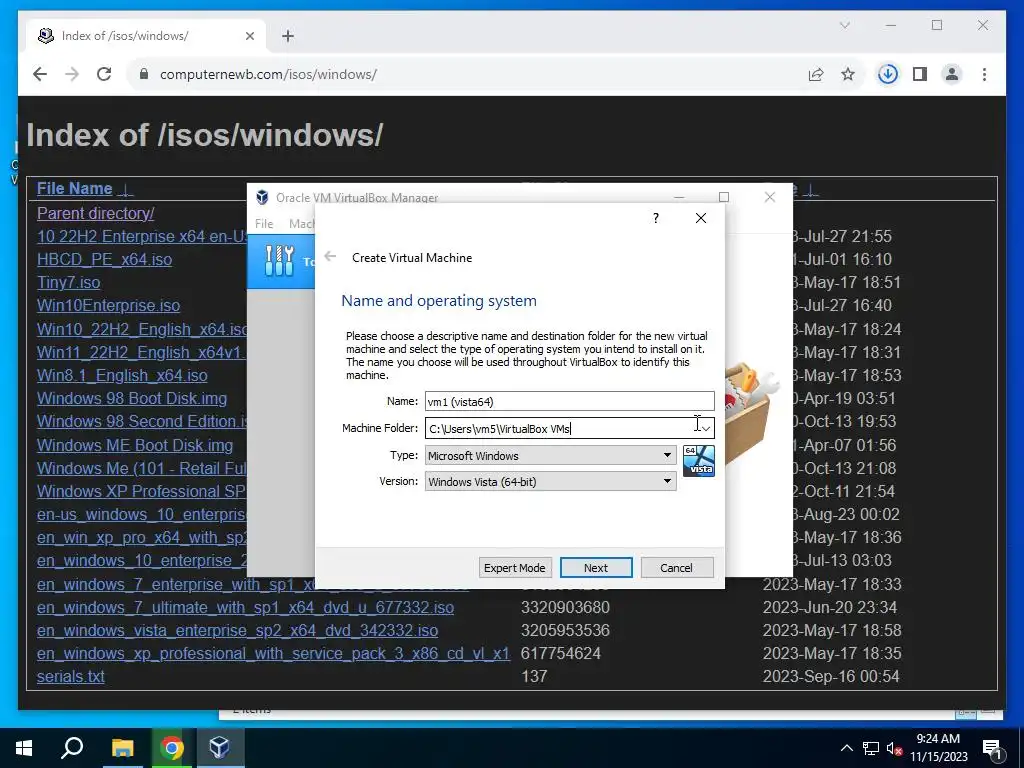
Task: Expand the Machine Folder combo box
Action: [705, 428]
